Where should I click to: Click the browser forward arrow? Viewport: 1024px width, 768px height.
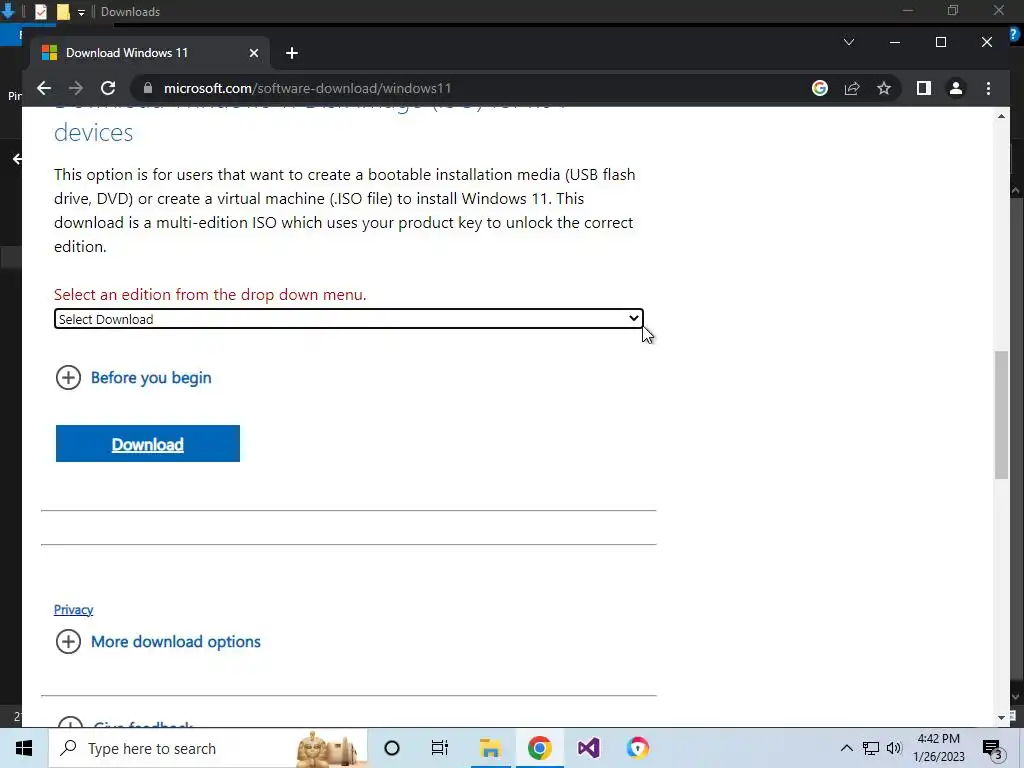coord(76,88)
